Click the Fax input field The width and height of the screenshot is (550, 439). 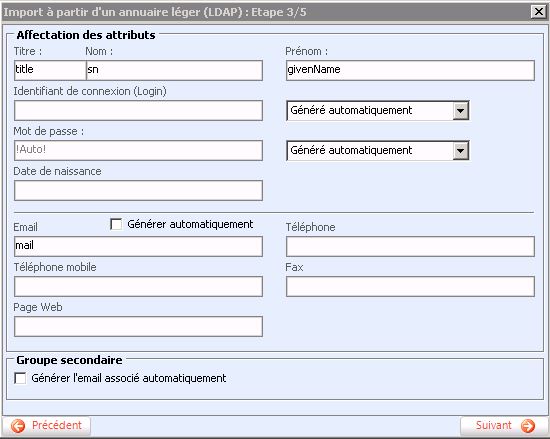click(410, 286)
